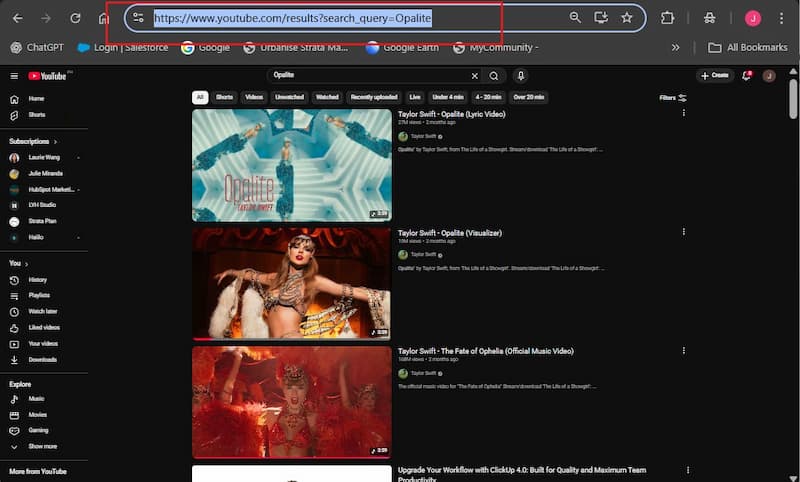Select the Under 4 min filter chip

448,97
